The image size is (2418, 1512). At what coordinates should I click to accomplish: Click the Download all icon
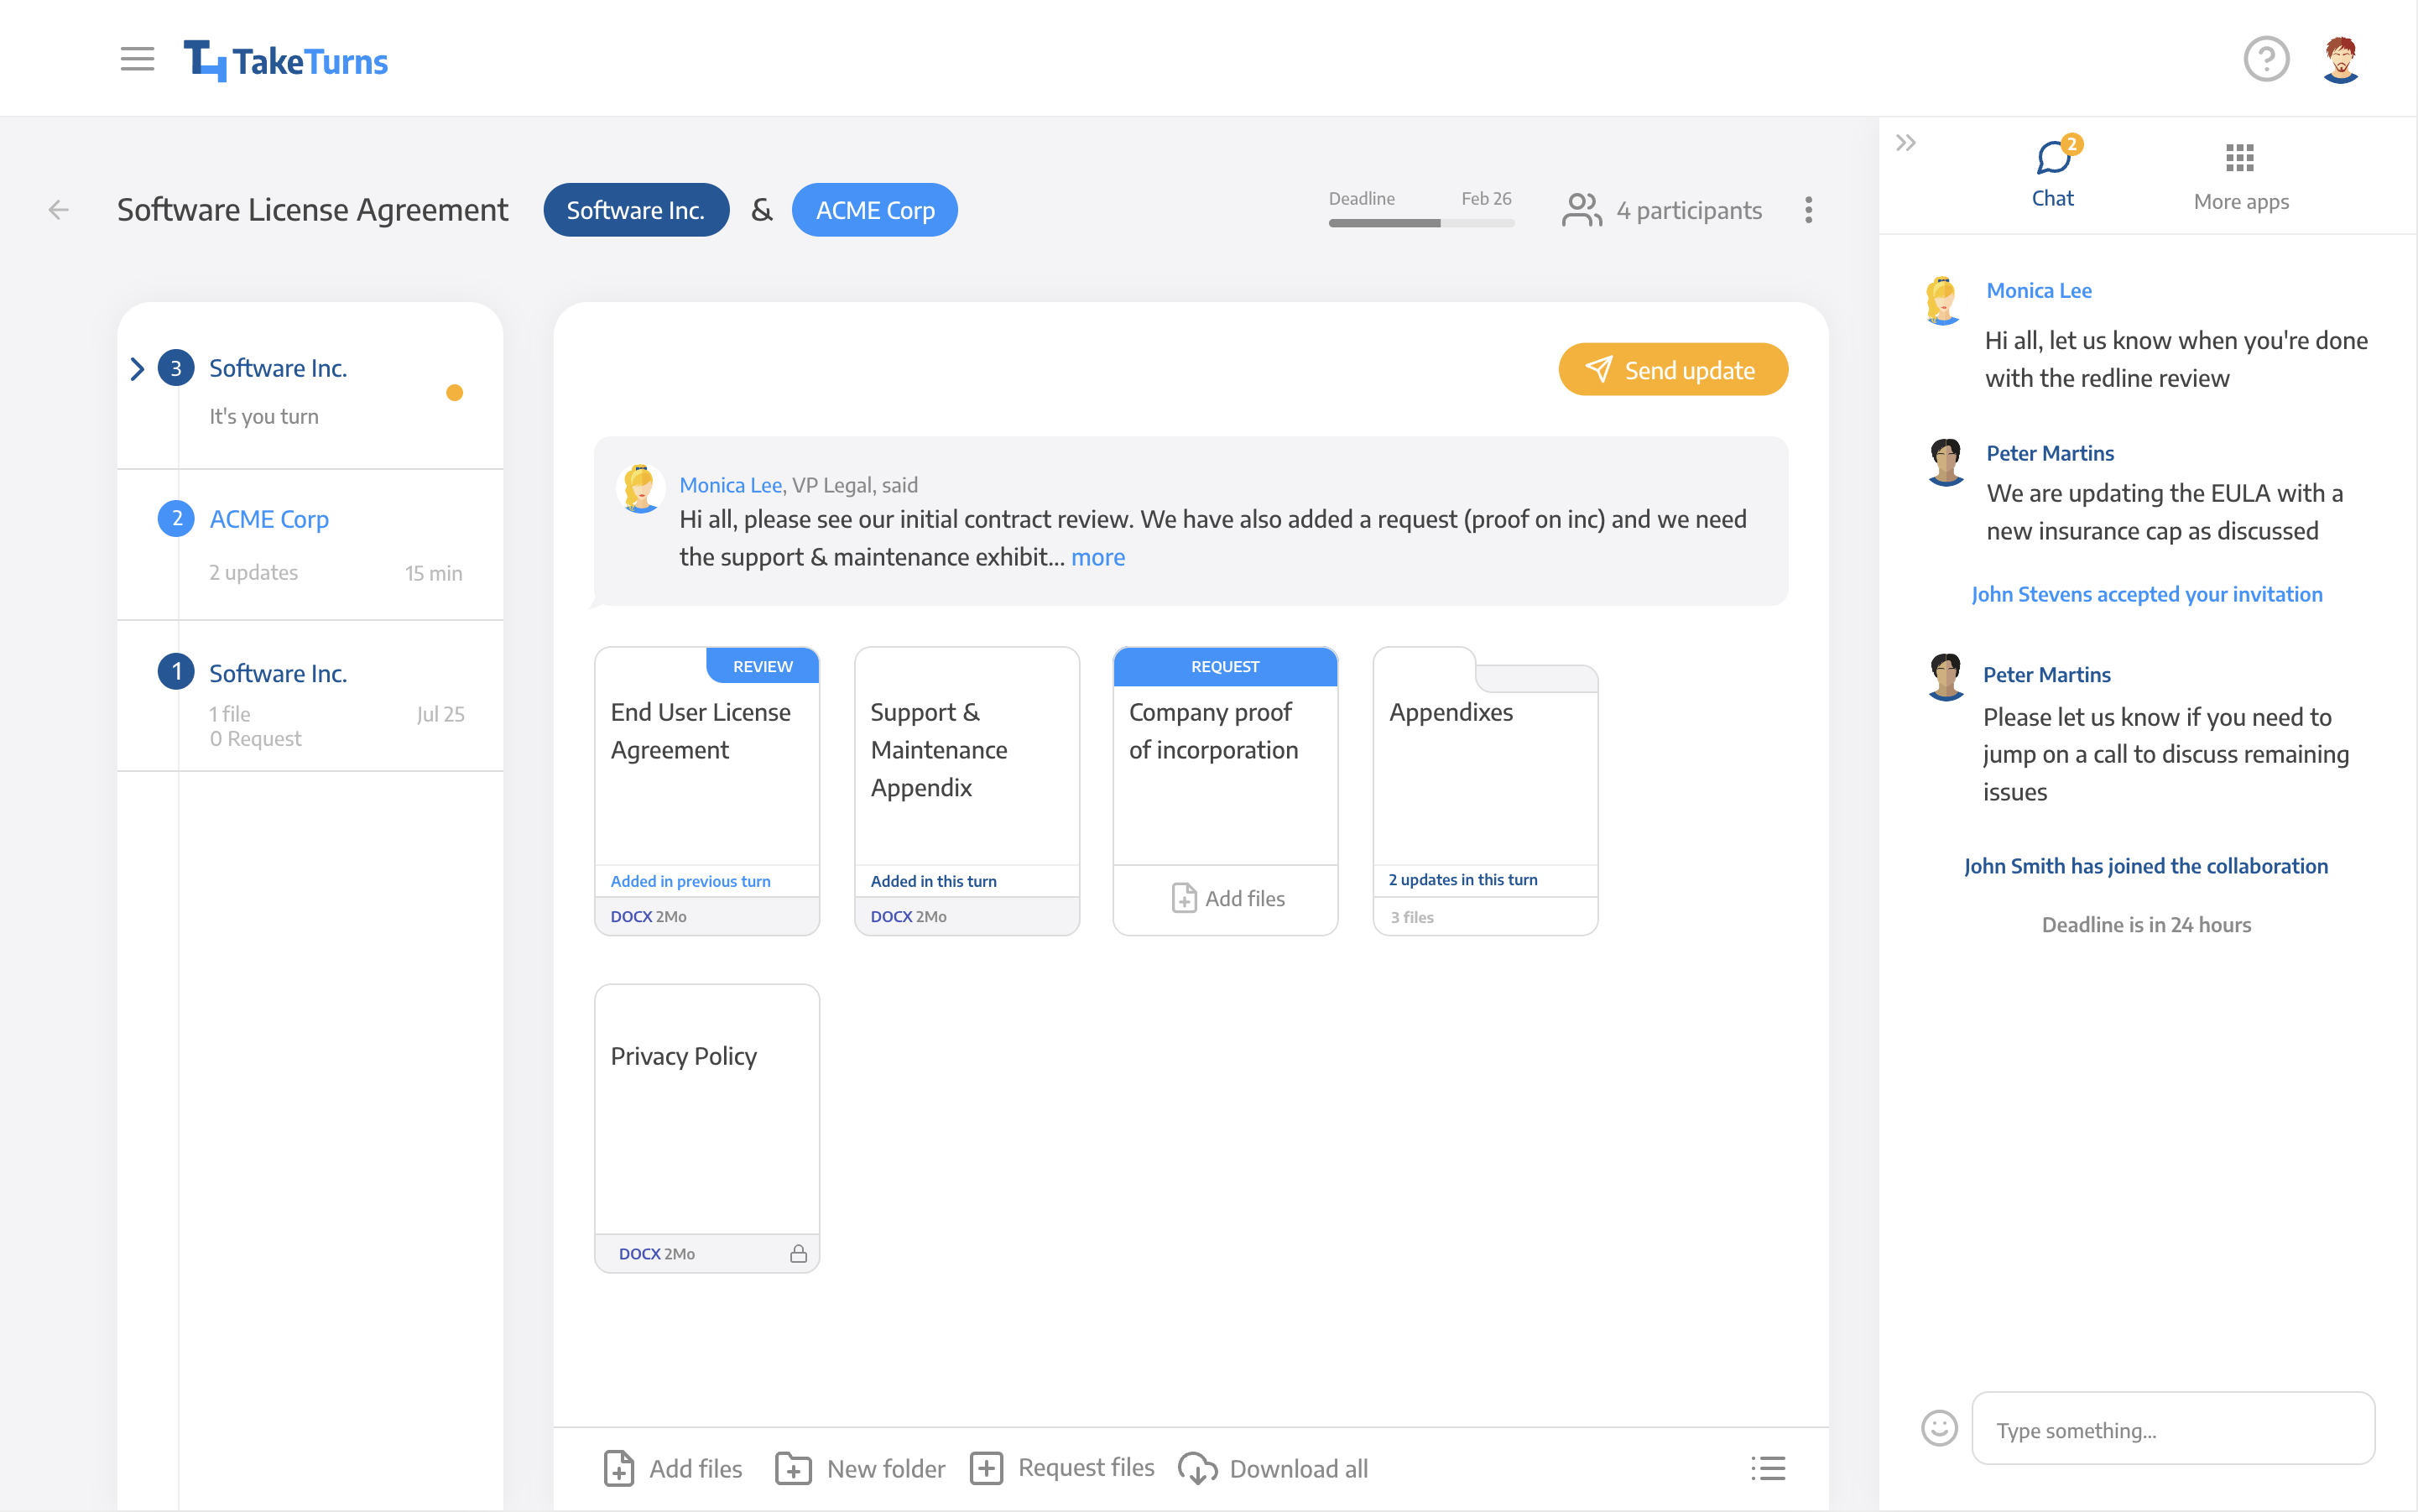pos(1197,1468)
